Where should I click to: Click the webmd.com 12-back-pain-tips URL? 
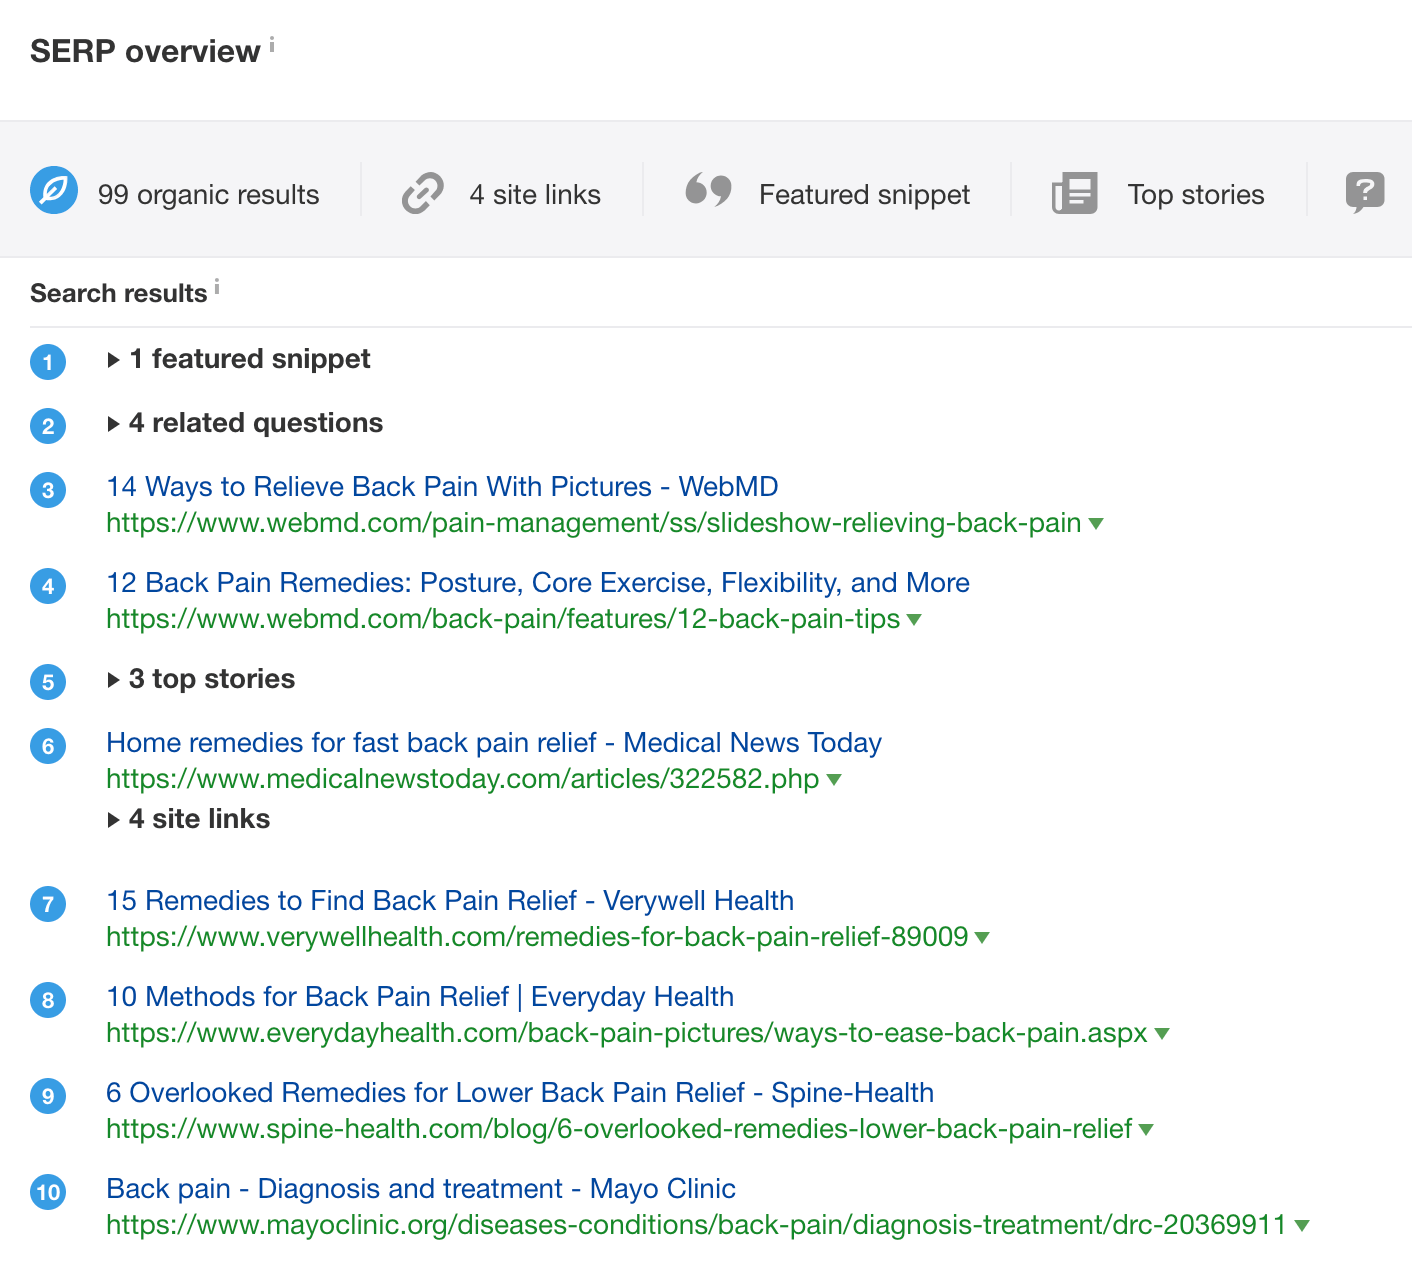coord(503,619)
